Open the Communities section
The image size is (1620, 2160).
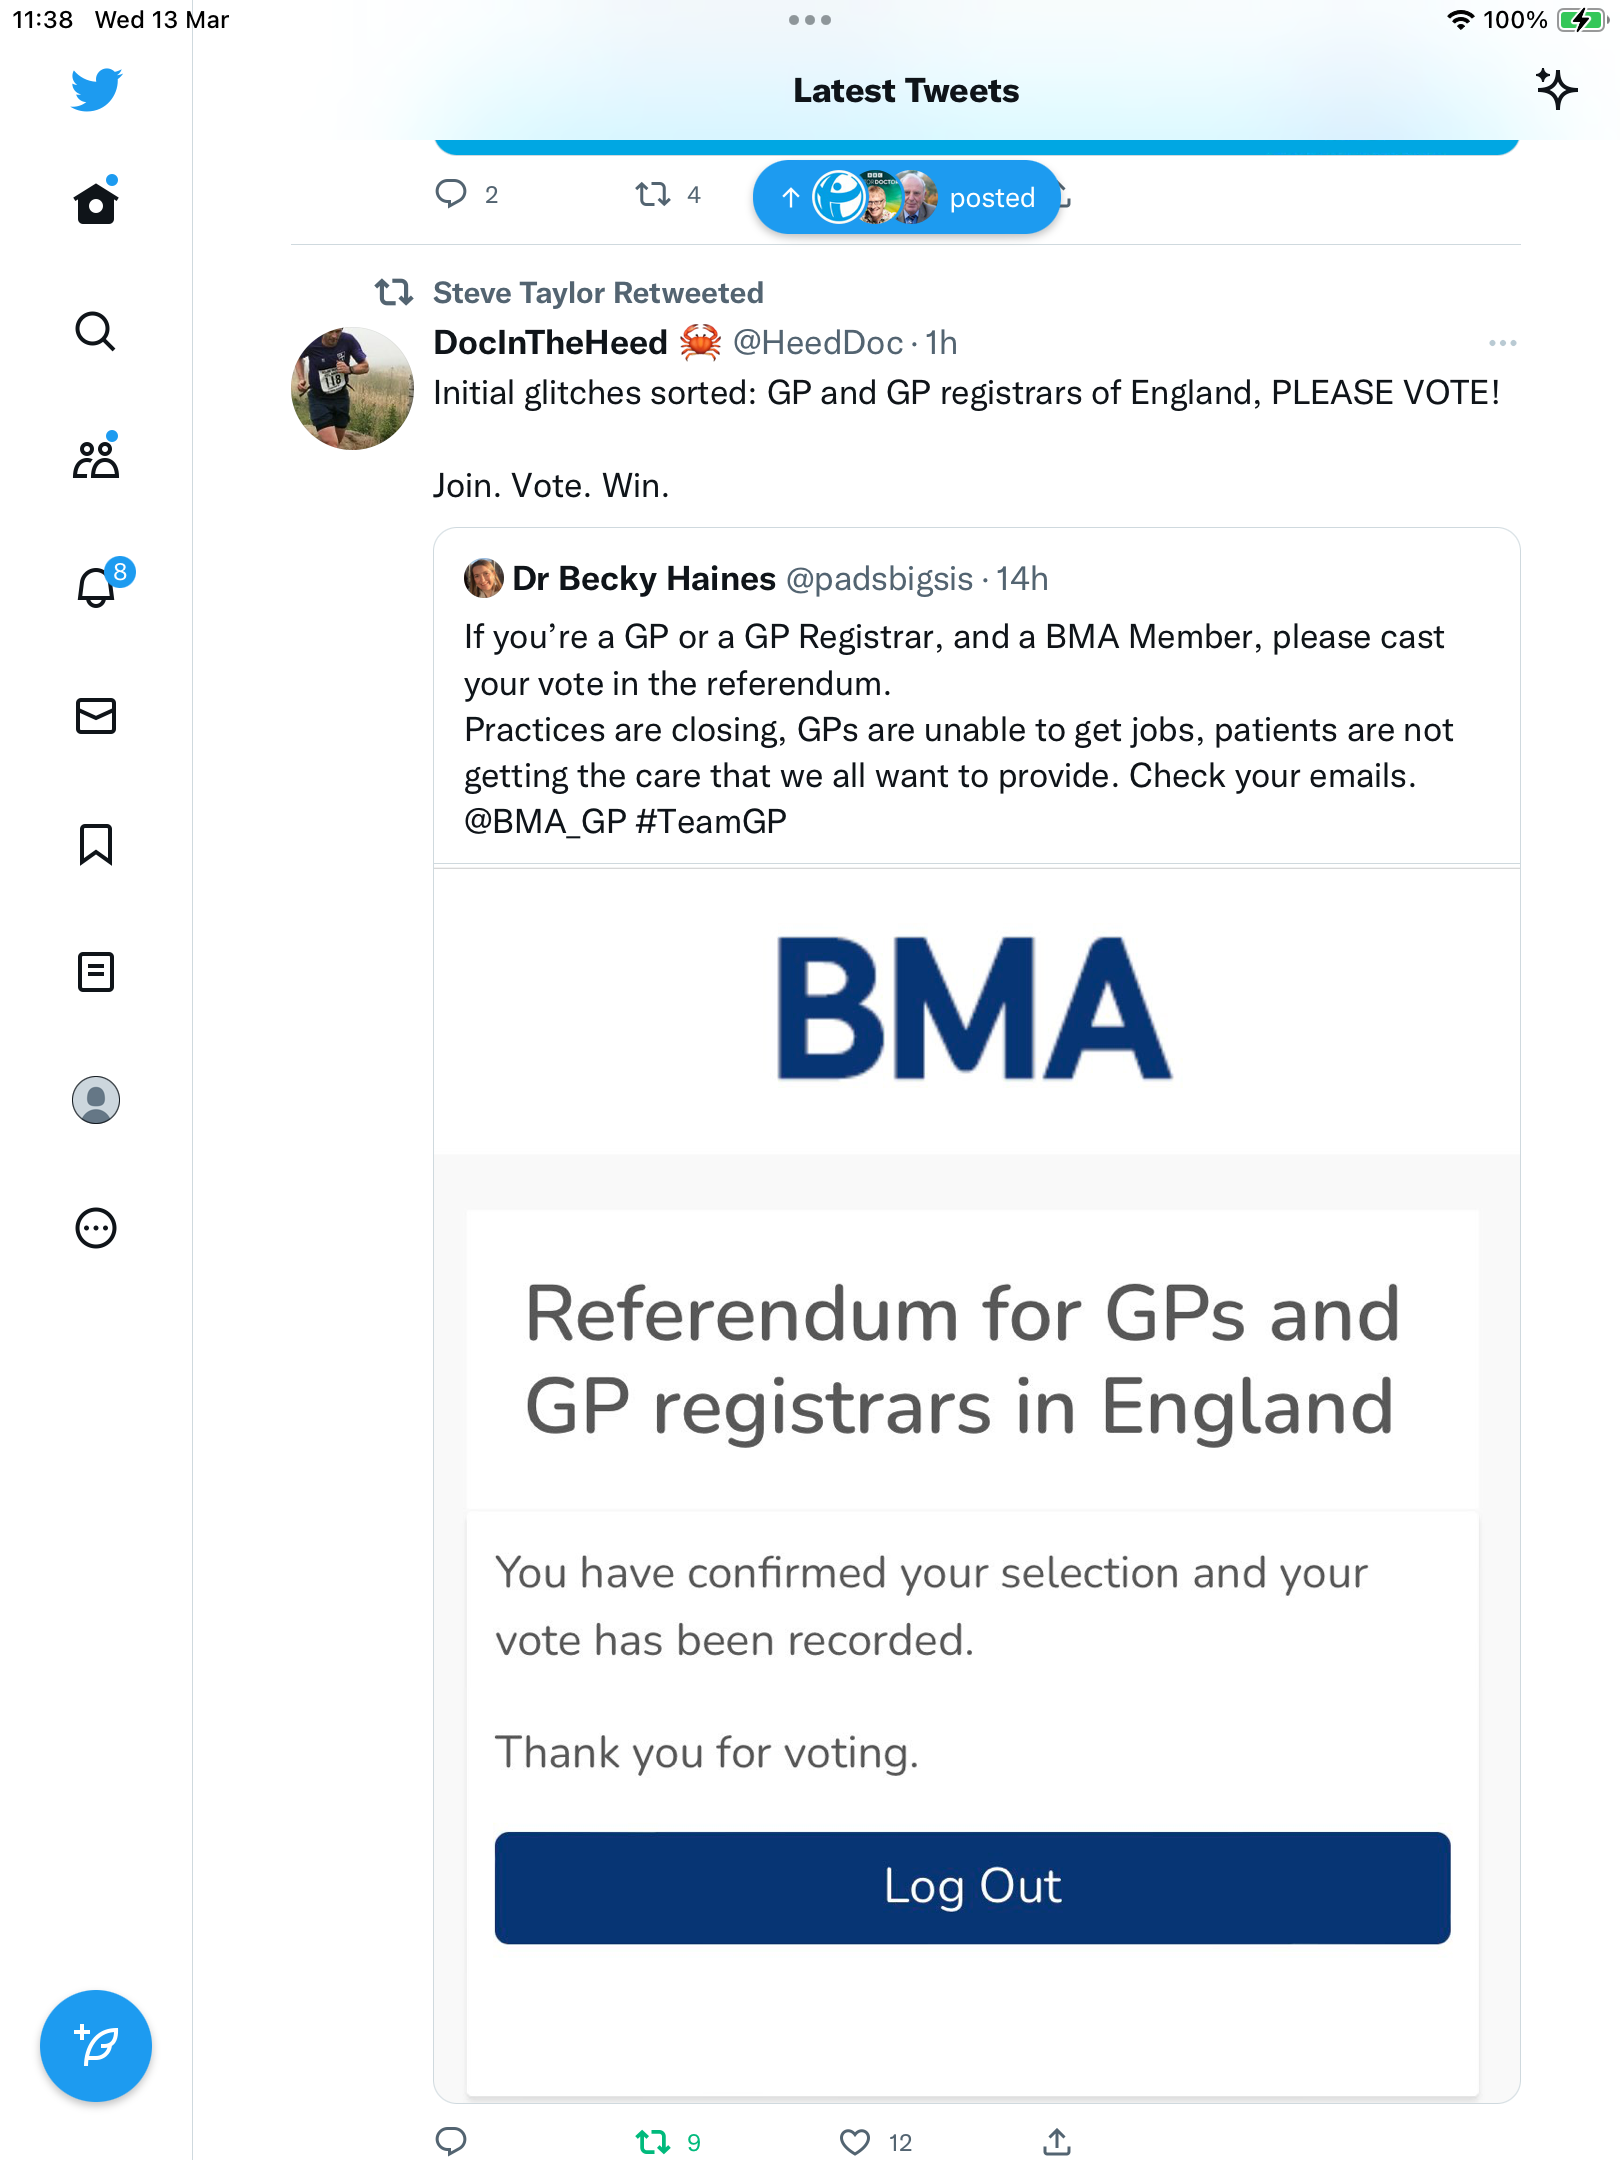click(96, 458)
